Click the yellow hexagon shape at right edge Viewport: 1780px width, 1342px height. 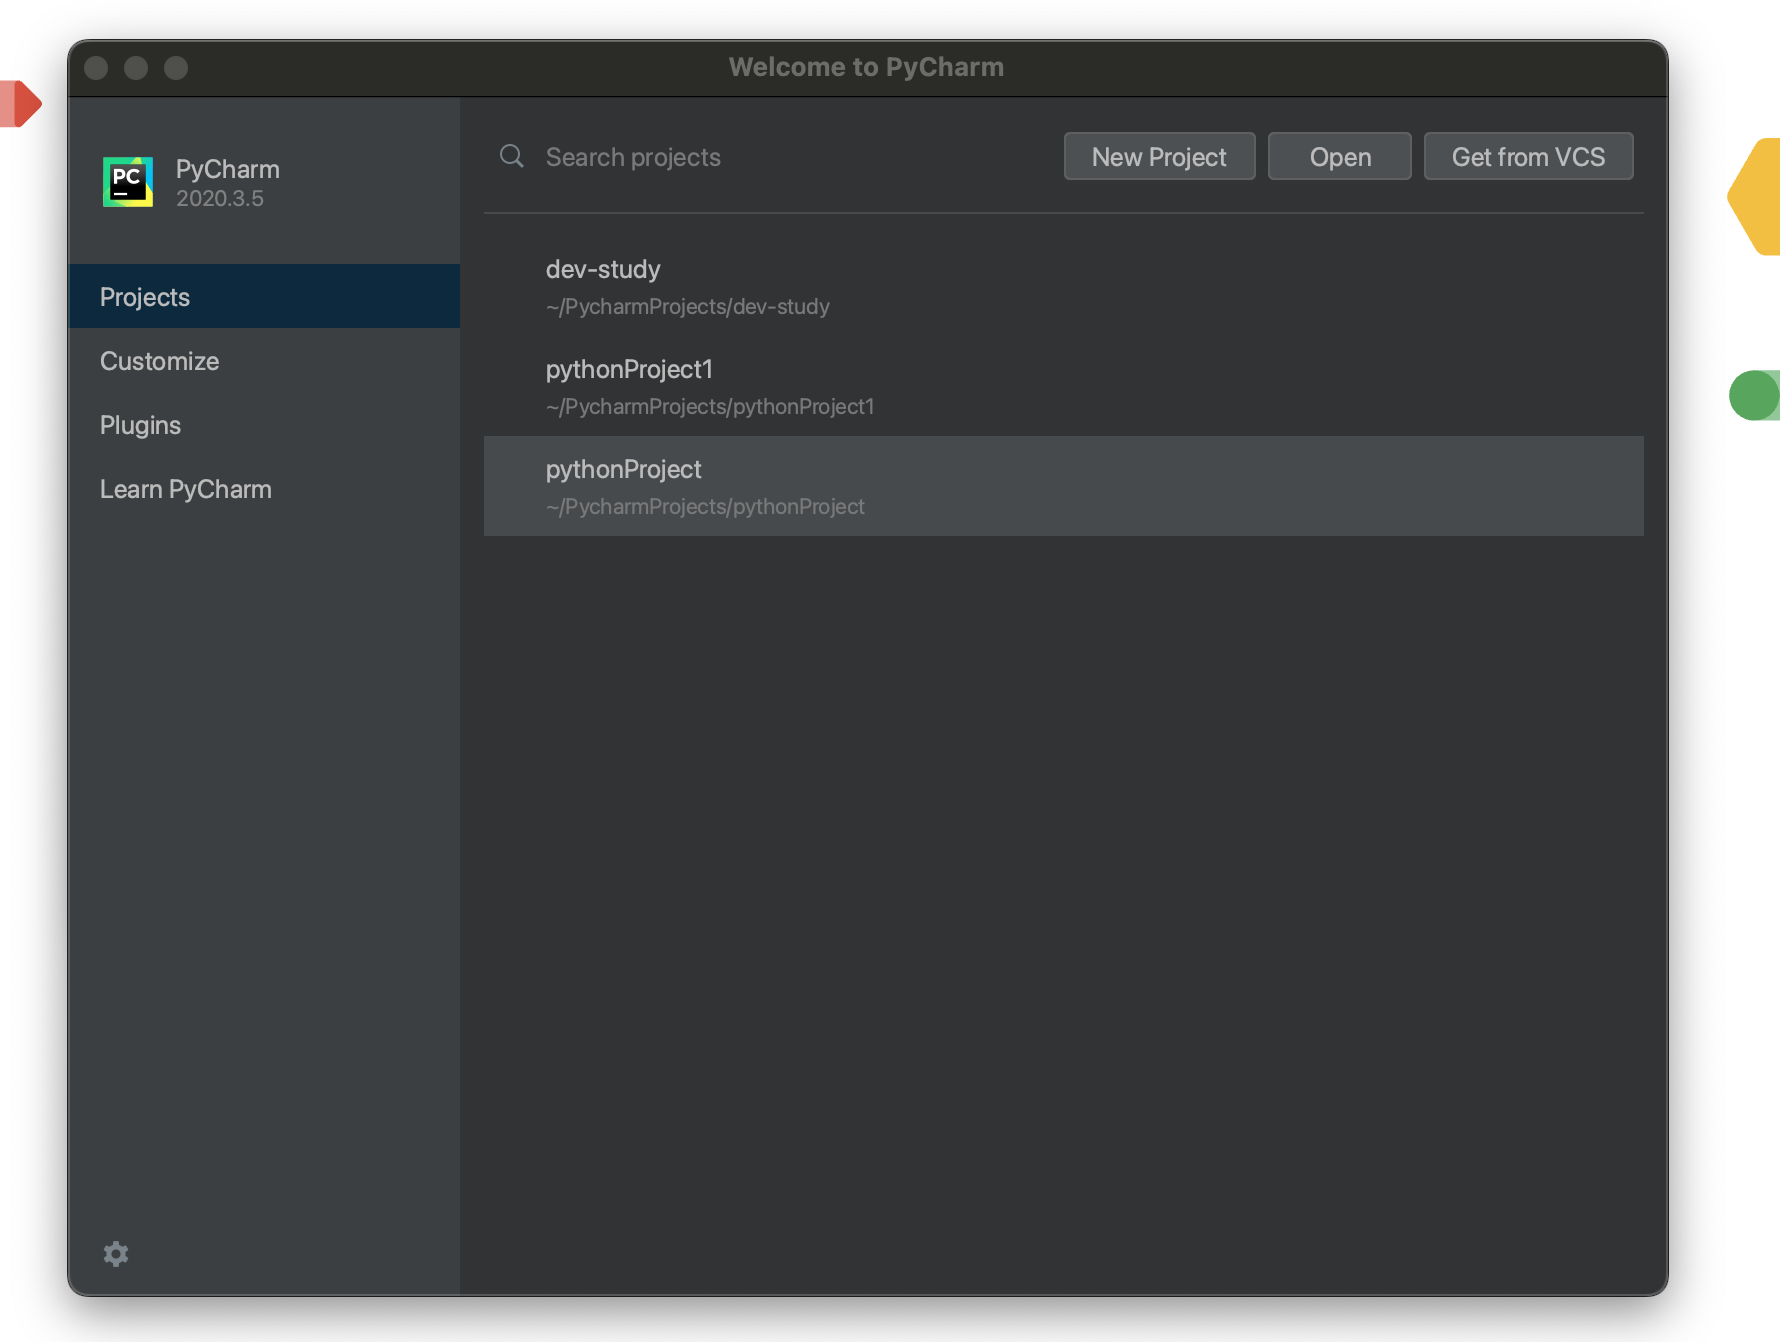tap(1758, 197)
